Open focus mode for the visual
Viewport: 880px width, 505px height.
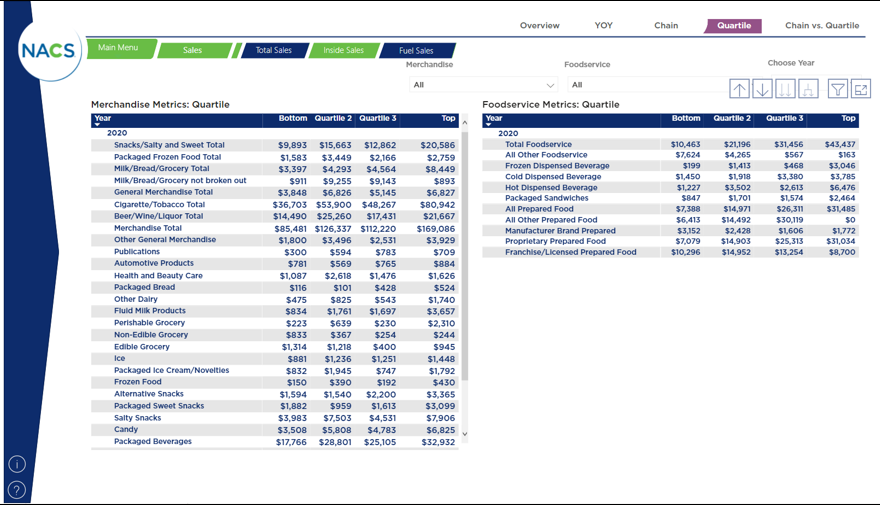[x=861, y=89]
